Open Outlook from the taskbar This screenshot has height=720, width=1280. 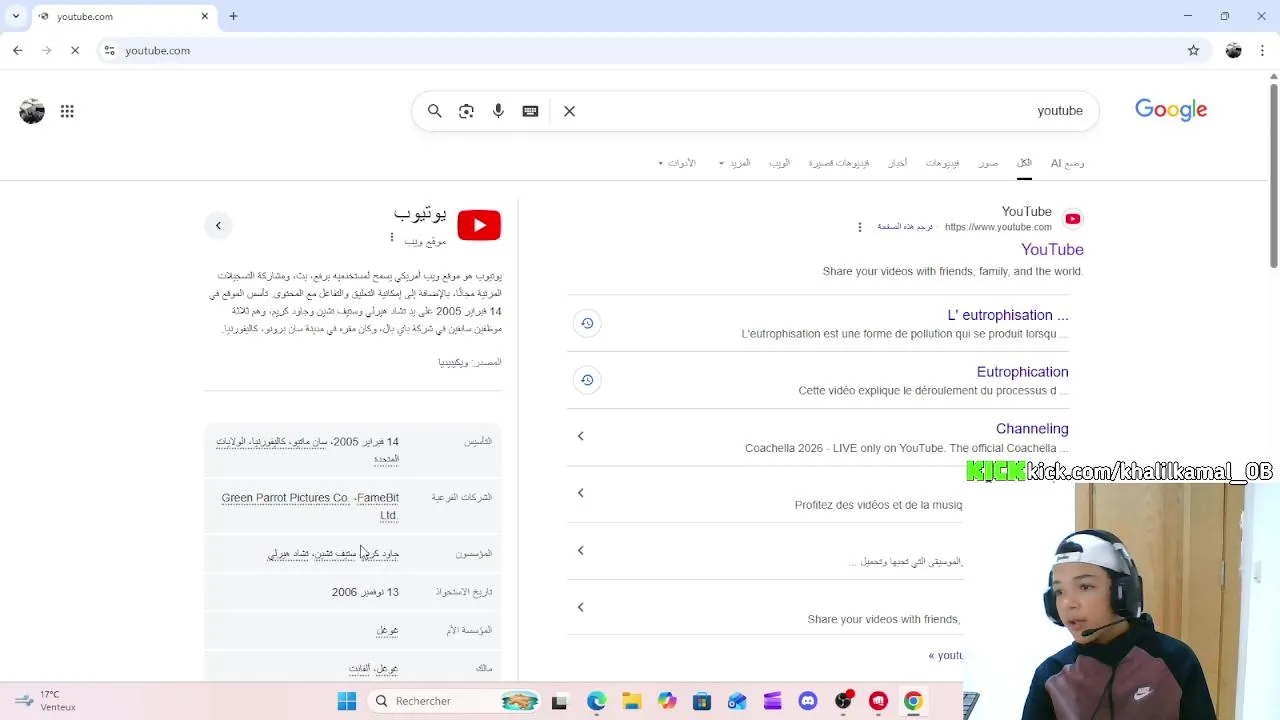click(x=737, y=701)
